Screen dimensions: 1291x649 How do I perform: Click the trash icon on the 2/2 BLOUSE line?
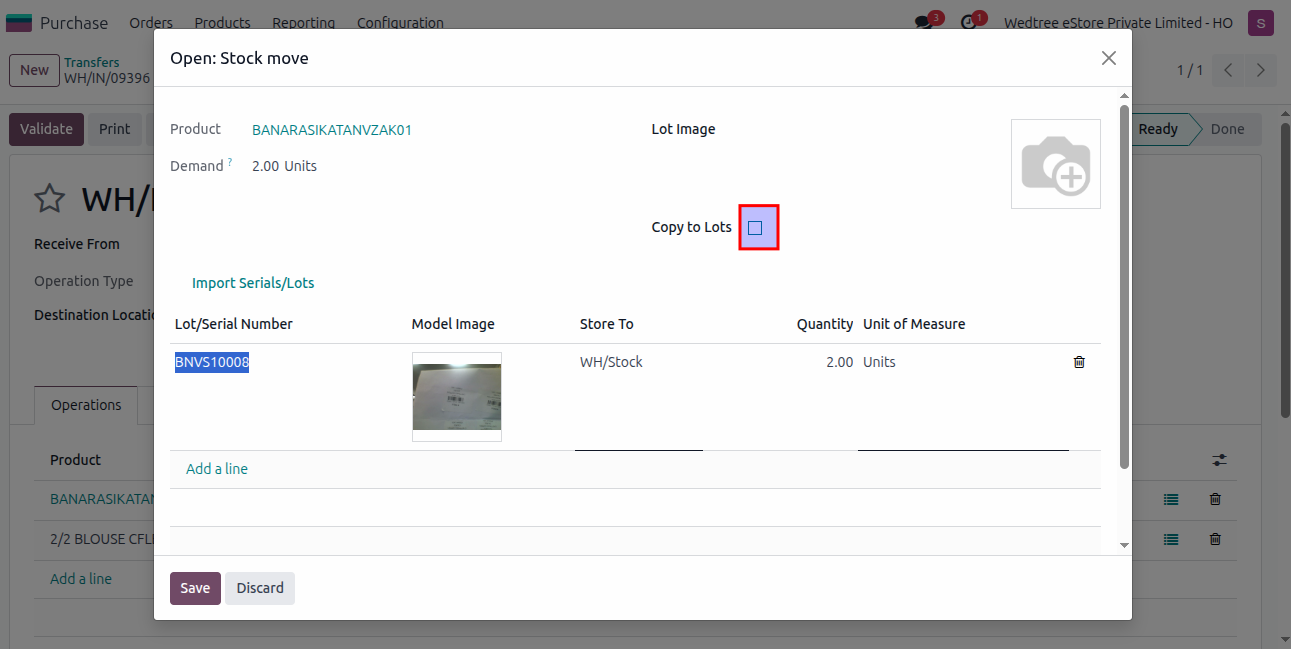(x=1214, y=539)
